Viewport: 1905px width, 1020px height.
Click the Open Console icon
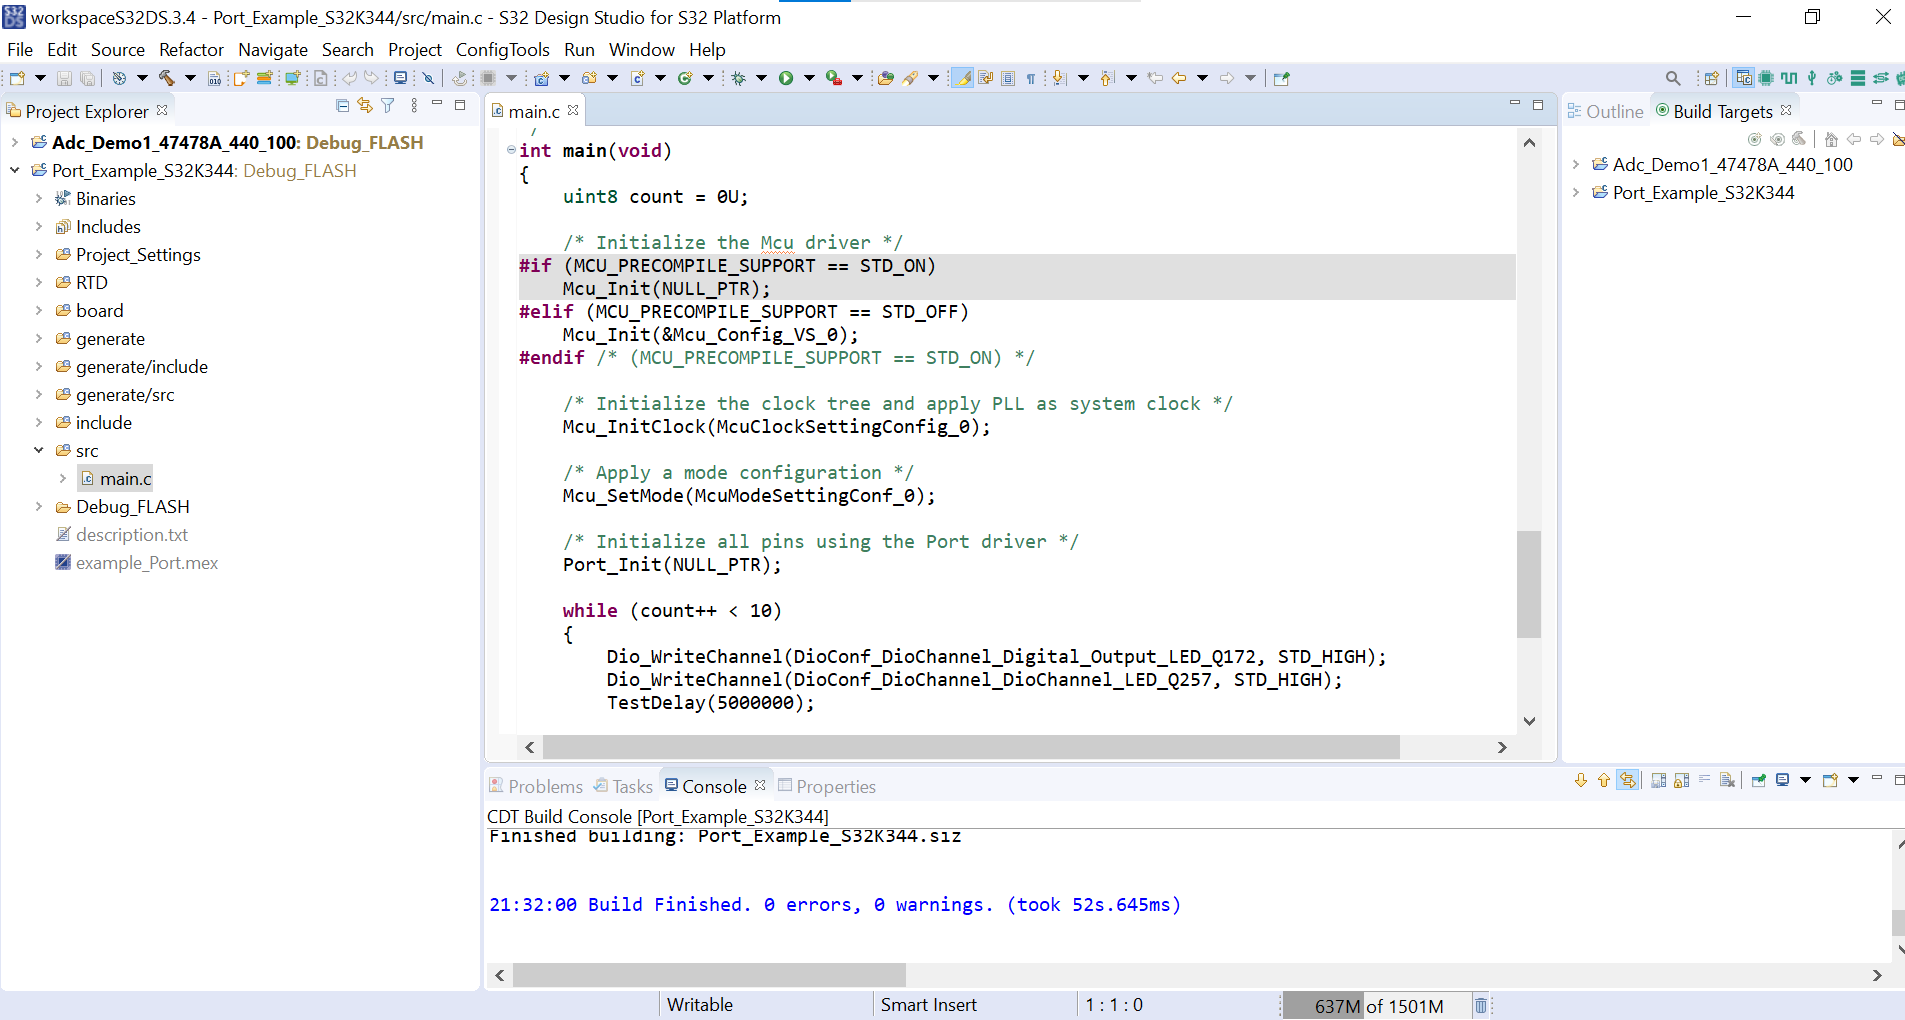(x=1831, y=780)
